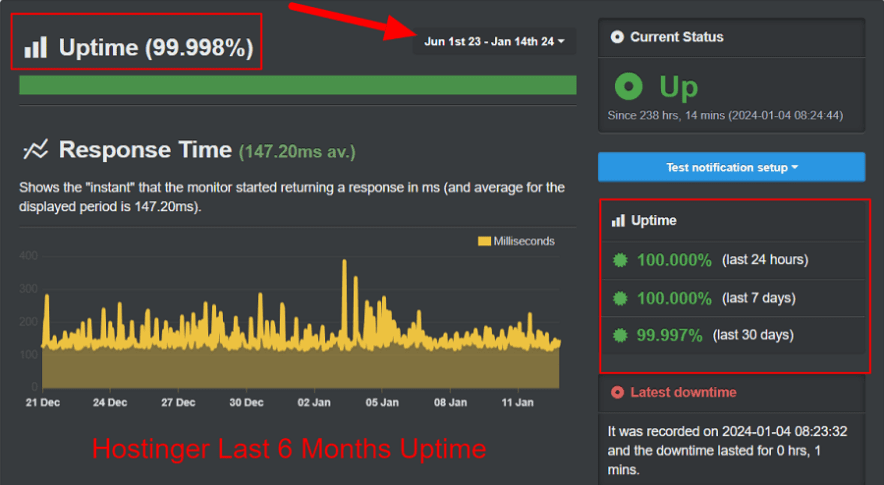Click the Current Status circle icon
884x485 pixels.
(616, 37)
